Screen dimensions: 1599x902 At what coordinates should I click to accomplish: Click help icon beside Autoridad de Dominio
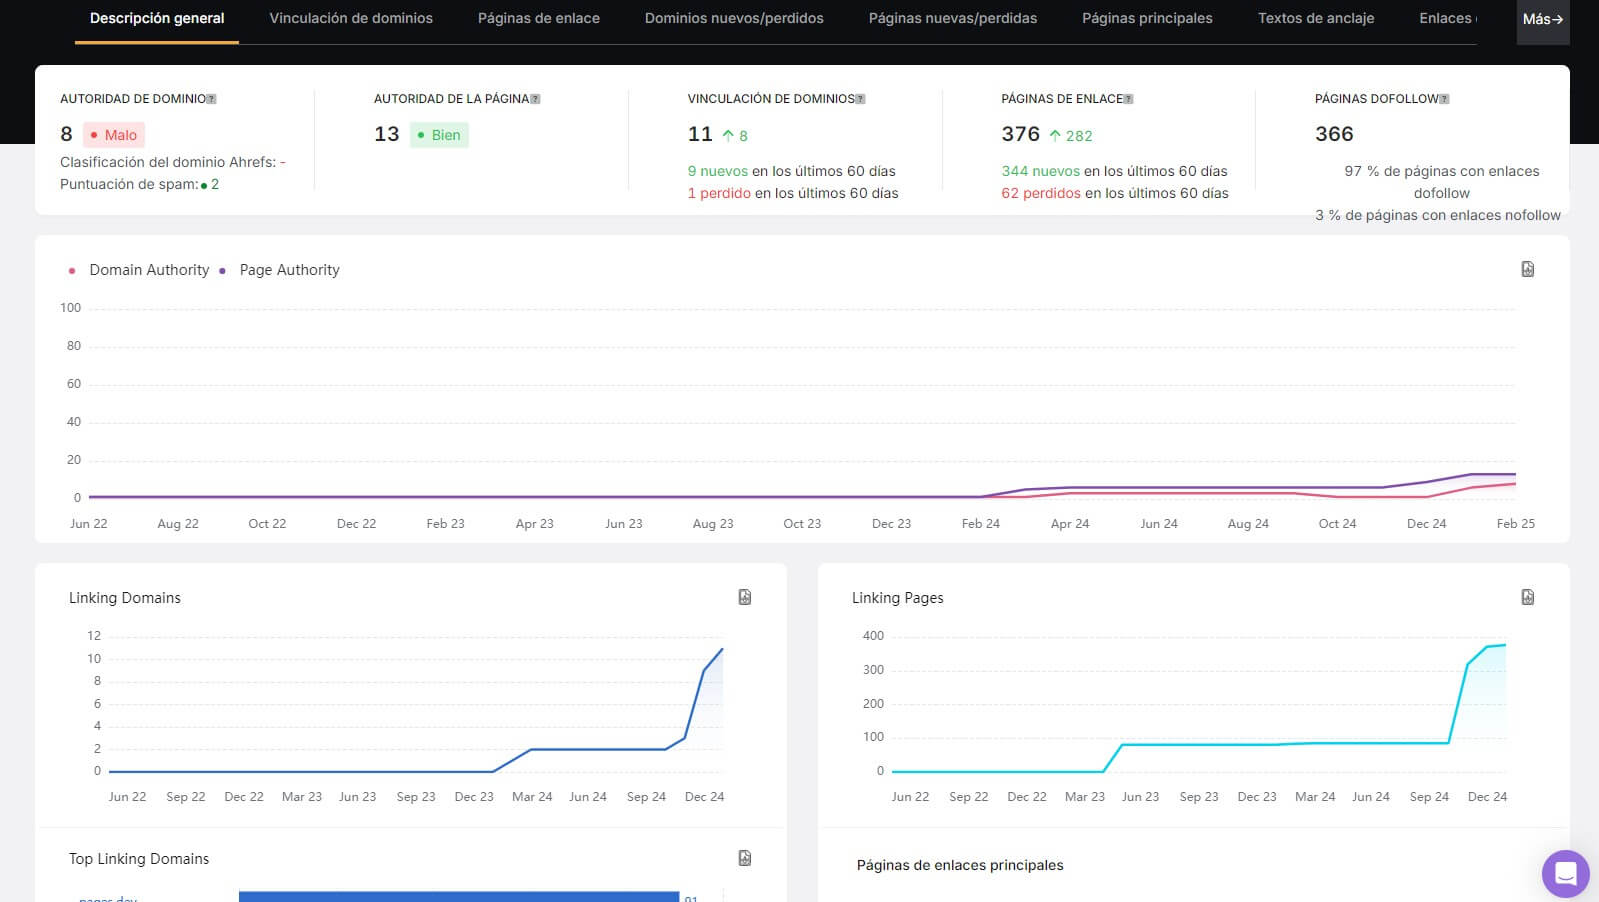click(x=211, y=99)
